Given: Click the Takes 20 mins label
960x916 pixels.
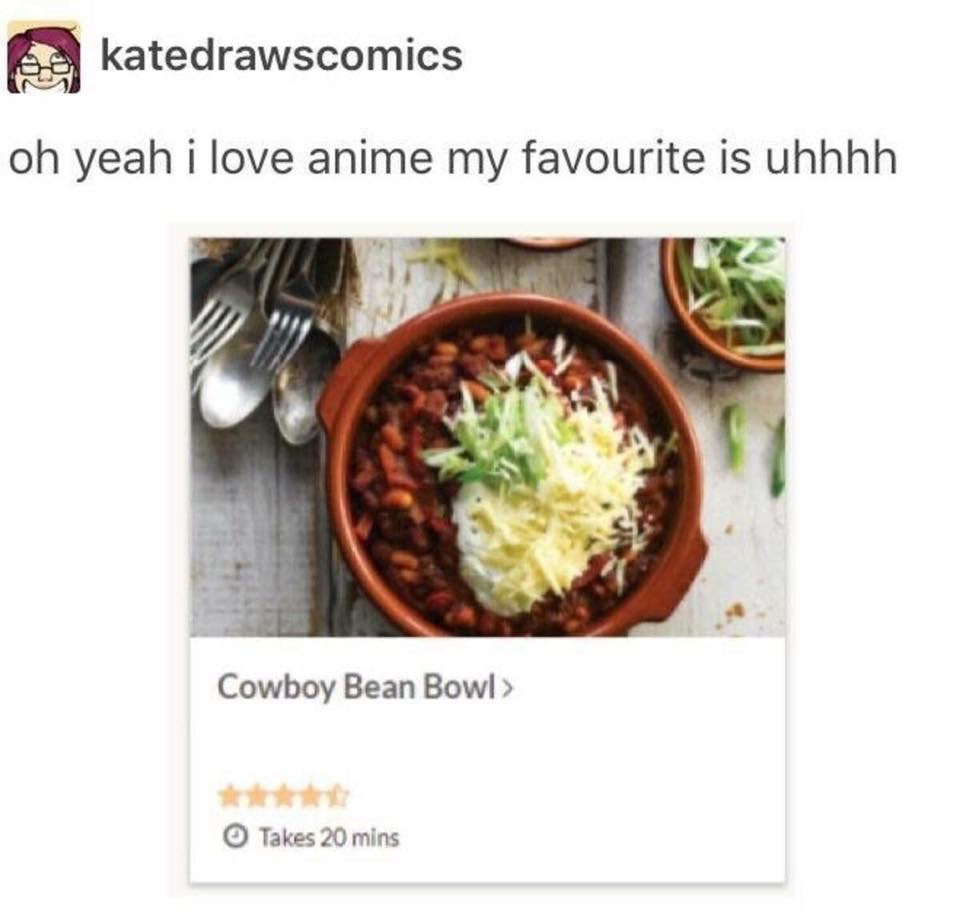Looking at the screenshot, I should (x=329, y=837).
